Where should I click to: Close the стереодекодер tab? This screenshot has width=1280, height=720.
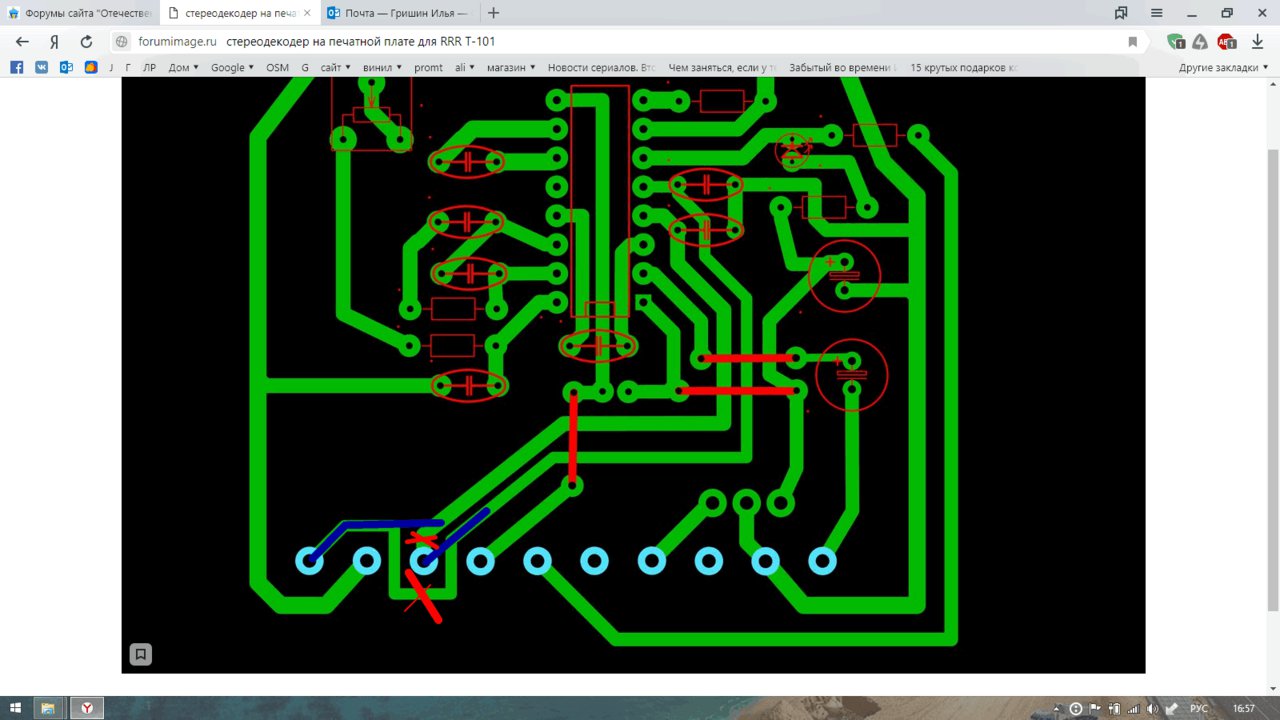click(x=307, y=13)
